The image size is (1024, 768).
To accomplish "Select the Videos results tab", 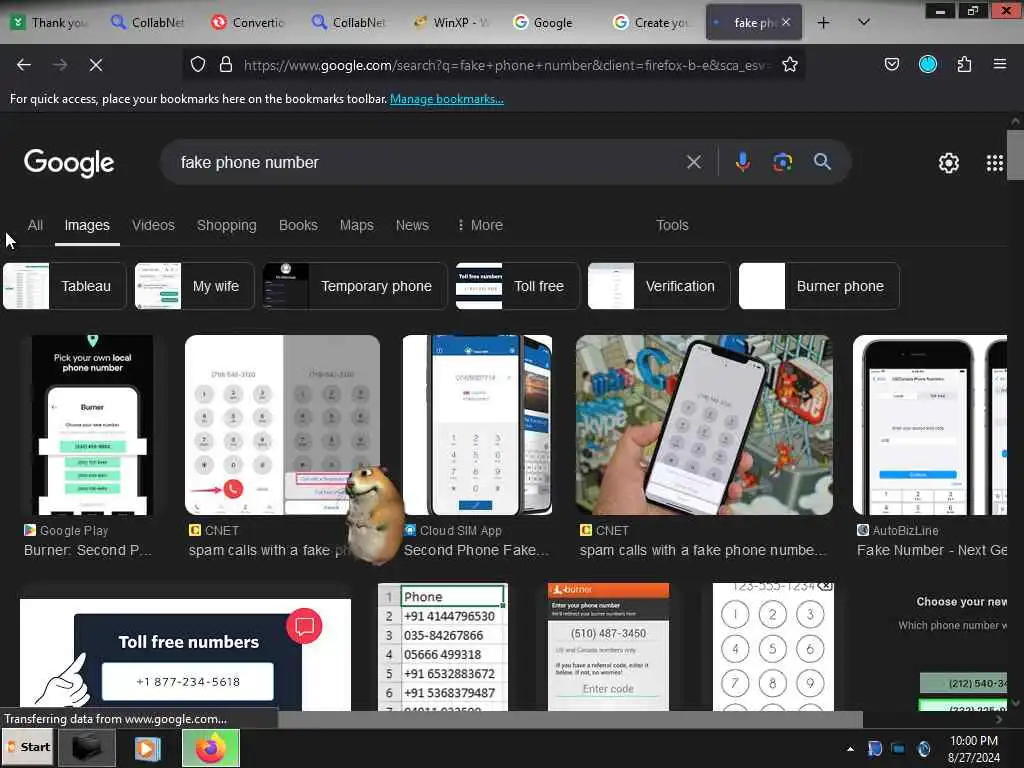I will pyautogui.click(x=153, y=225).
